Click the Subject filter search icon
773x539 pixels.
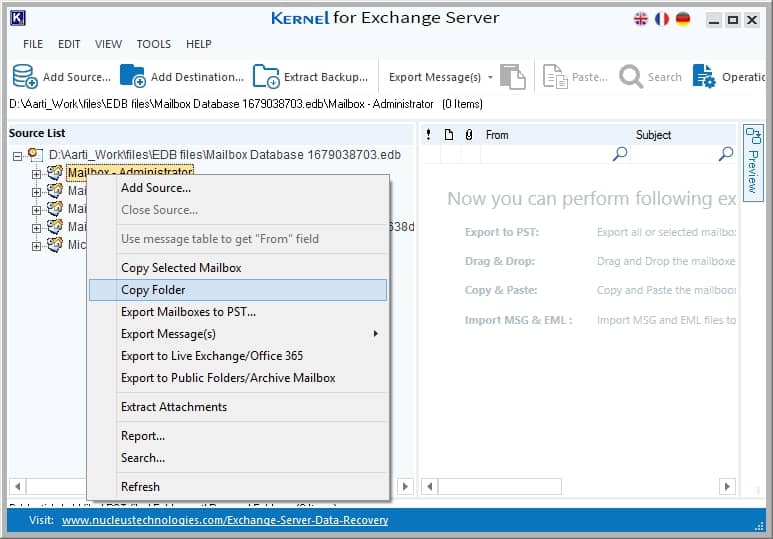click(726, 154)
